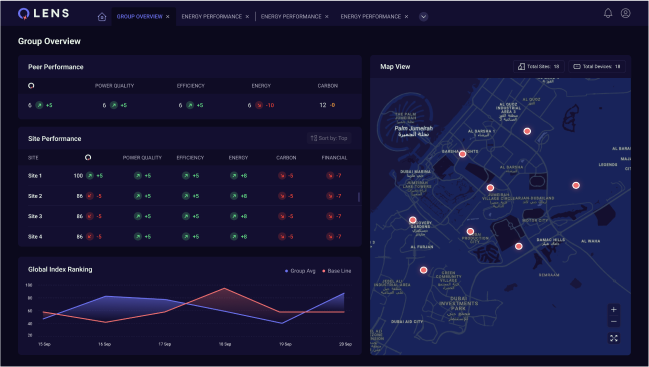Select the map marker near Barsha Heights
This screenshot has height=367, width=649.
tap(462, 154)
